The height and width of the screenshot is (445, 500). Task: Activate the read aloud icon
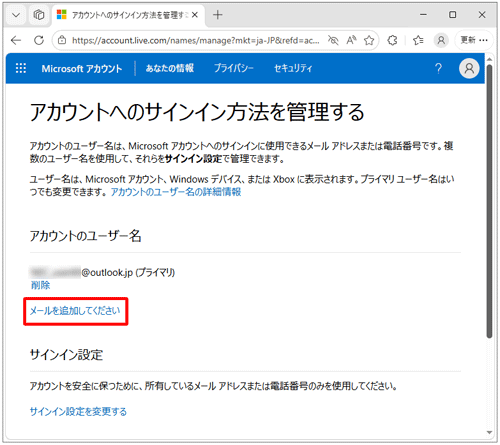click(x=351, y=40)
